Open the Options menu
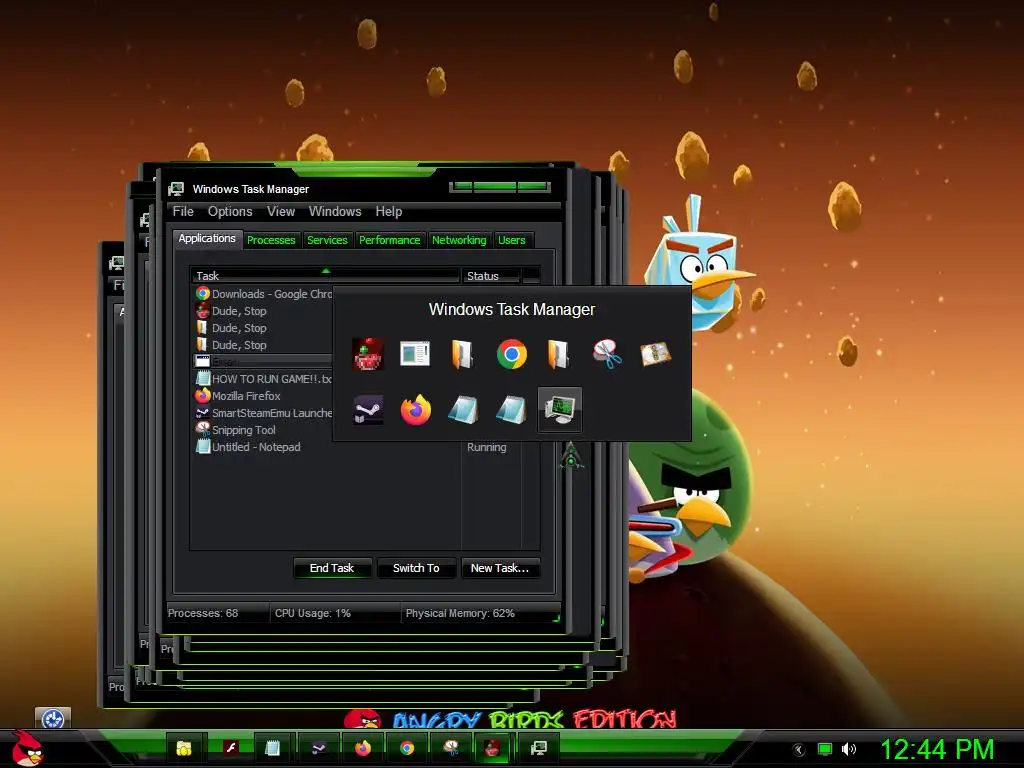Screen dimensions: 1024x768 (x=230, y=212)
